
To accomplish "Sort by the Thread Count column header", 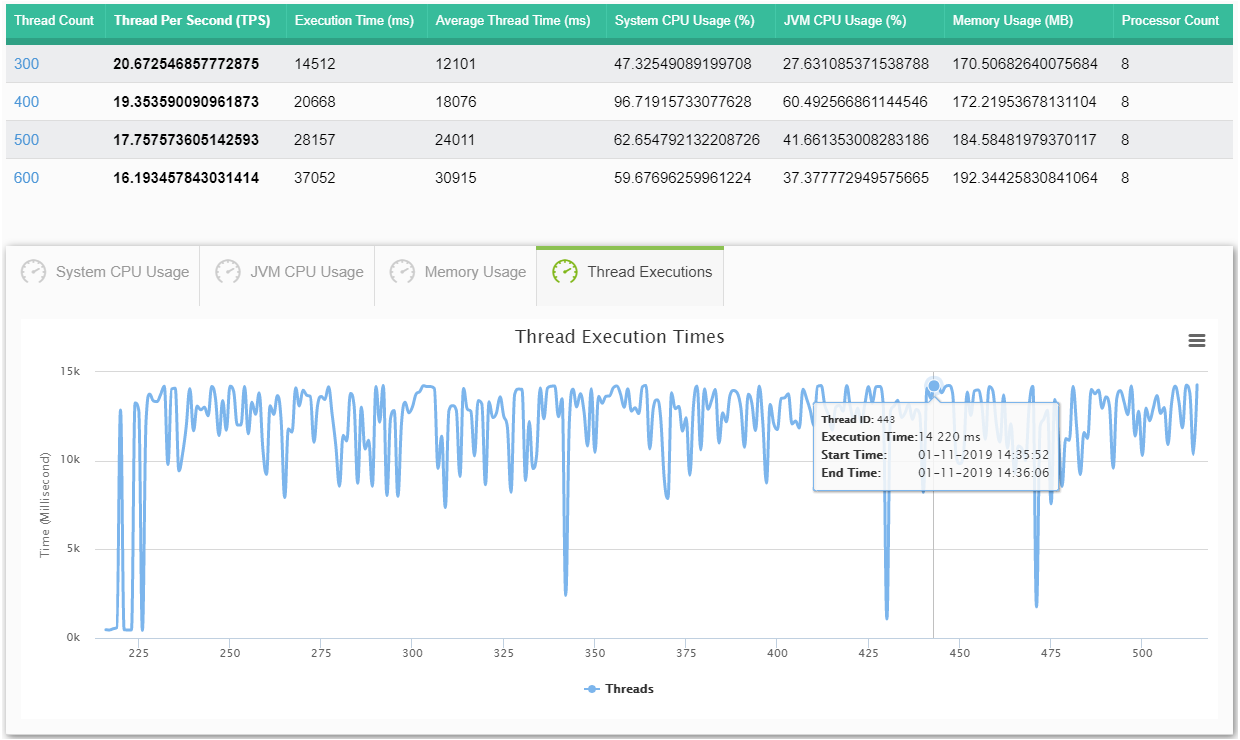I will [54, 20].
